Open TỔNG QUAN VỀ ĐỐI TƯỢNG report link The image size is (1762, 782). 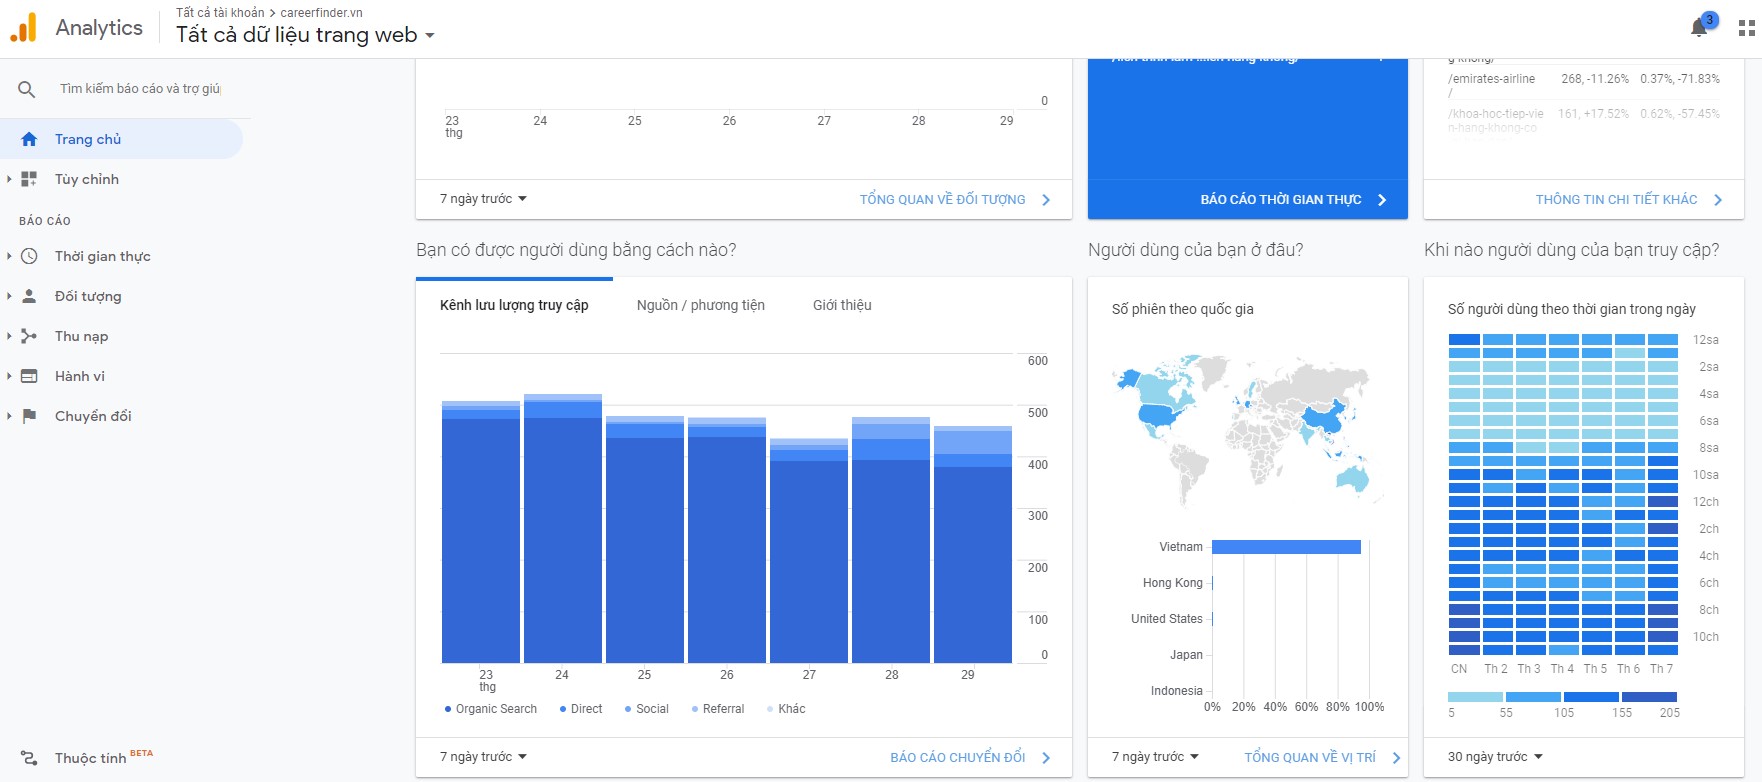[942, 200]
